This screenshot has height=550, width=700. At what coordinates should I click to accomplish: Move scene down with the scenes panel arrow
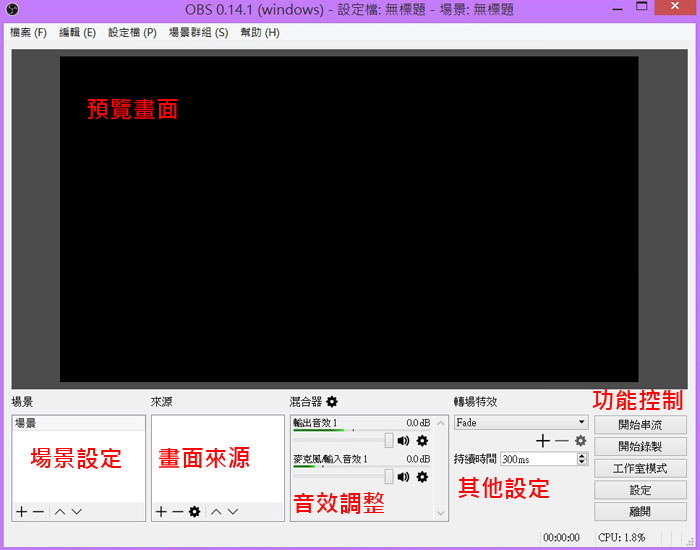pyautogui.click(x=77, y=512)
